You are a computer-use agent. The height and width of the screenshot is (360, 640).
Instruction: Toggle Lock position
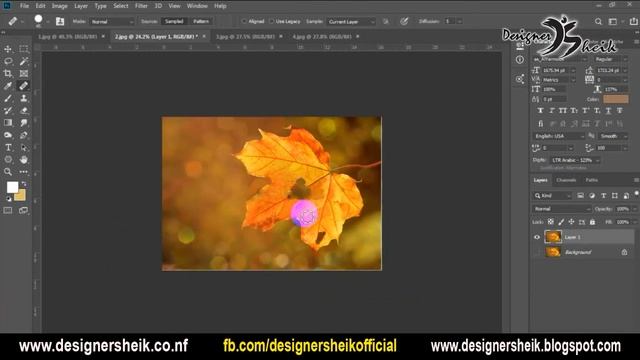[x=571, y=222]
